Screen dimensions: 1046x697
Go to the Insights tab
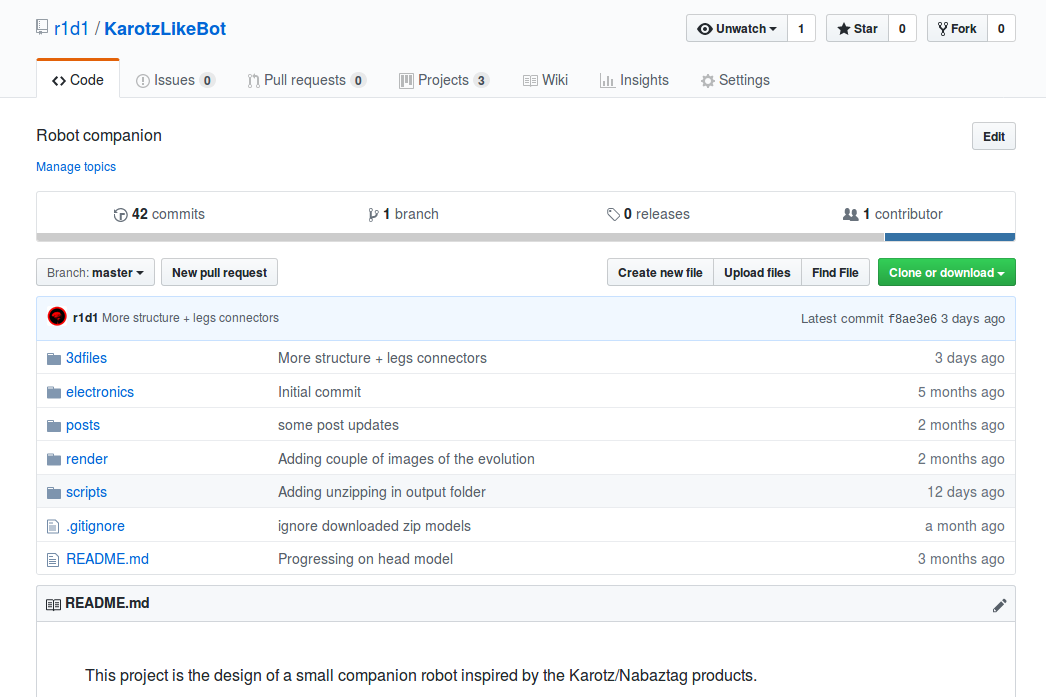pos(634,80)
